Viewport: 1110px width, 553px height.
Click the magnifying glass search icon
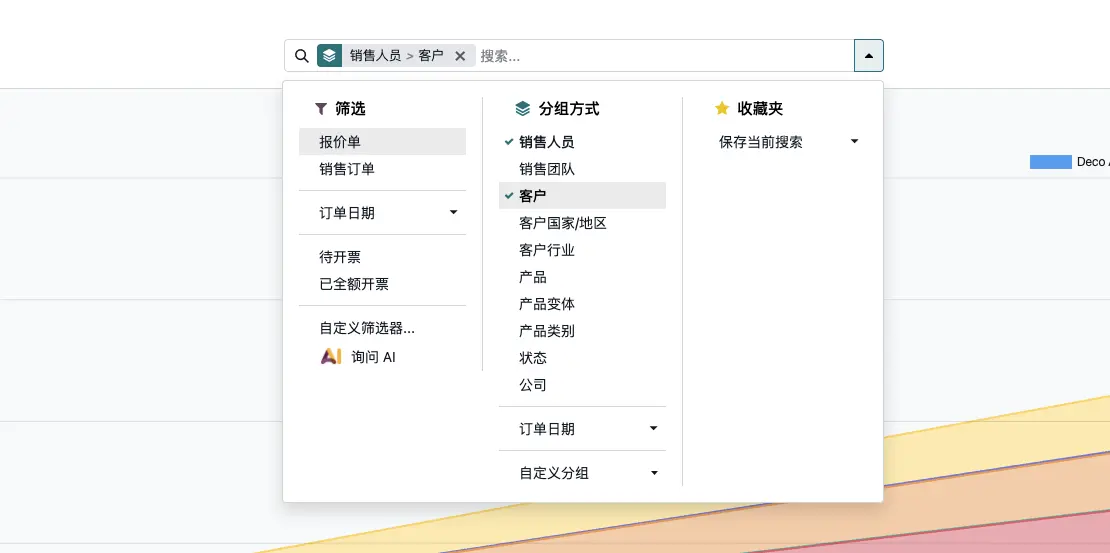point(302,56)
